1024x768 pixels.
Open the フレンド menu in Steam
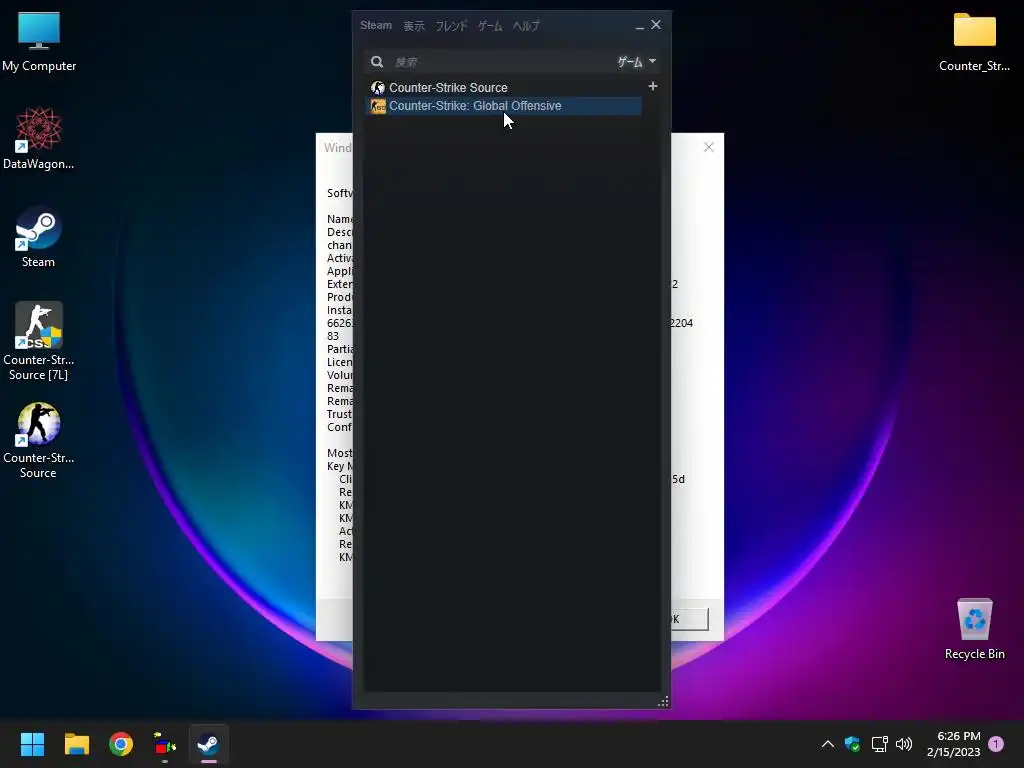451,26
